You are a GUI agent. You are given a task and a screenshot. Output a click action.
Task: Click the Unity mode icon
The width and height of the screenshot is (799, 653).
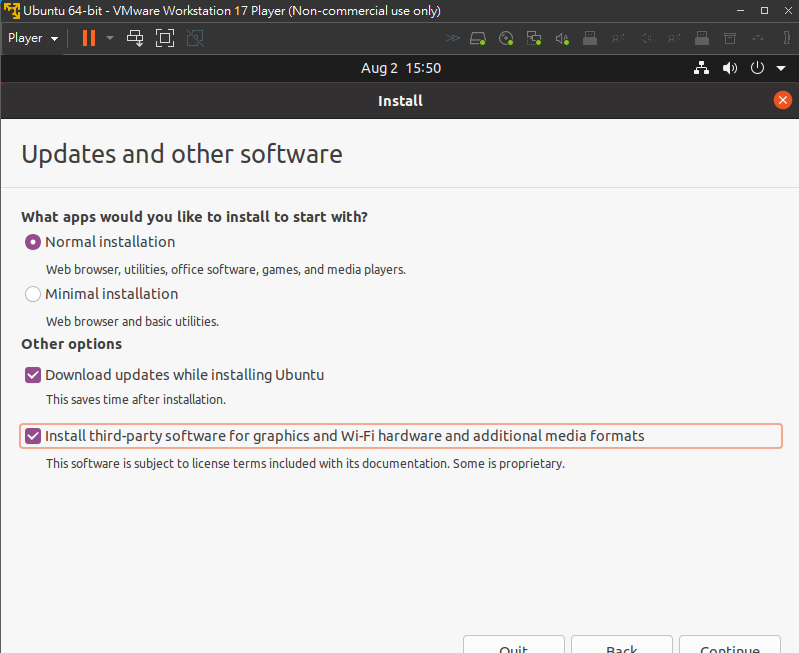pyautogui.click(x=195, y=38)
